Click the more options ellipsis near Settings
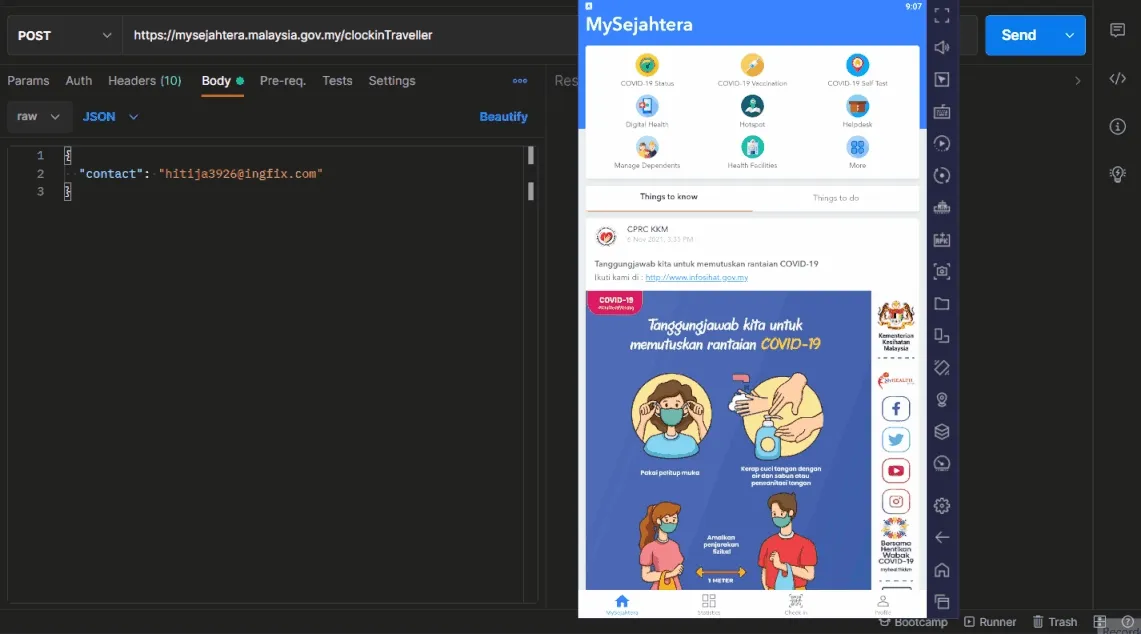Viewport: 1141px width, 634px height. [x=520, y=81]
